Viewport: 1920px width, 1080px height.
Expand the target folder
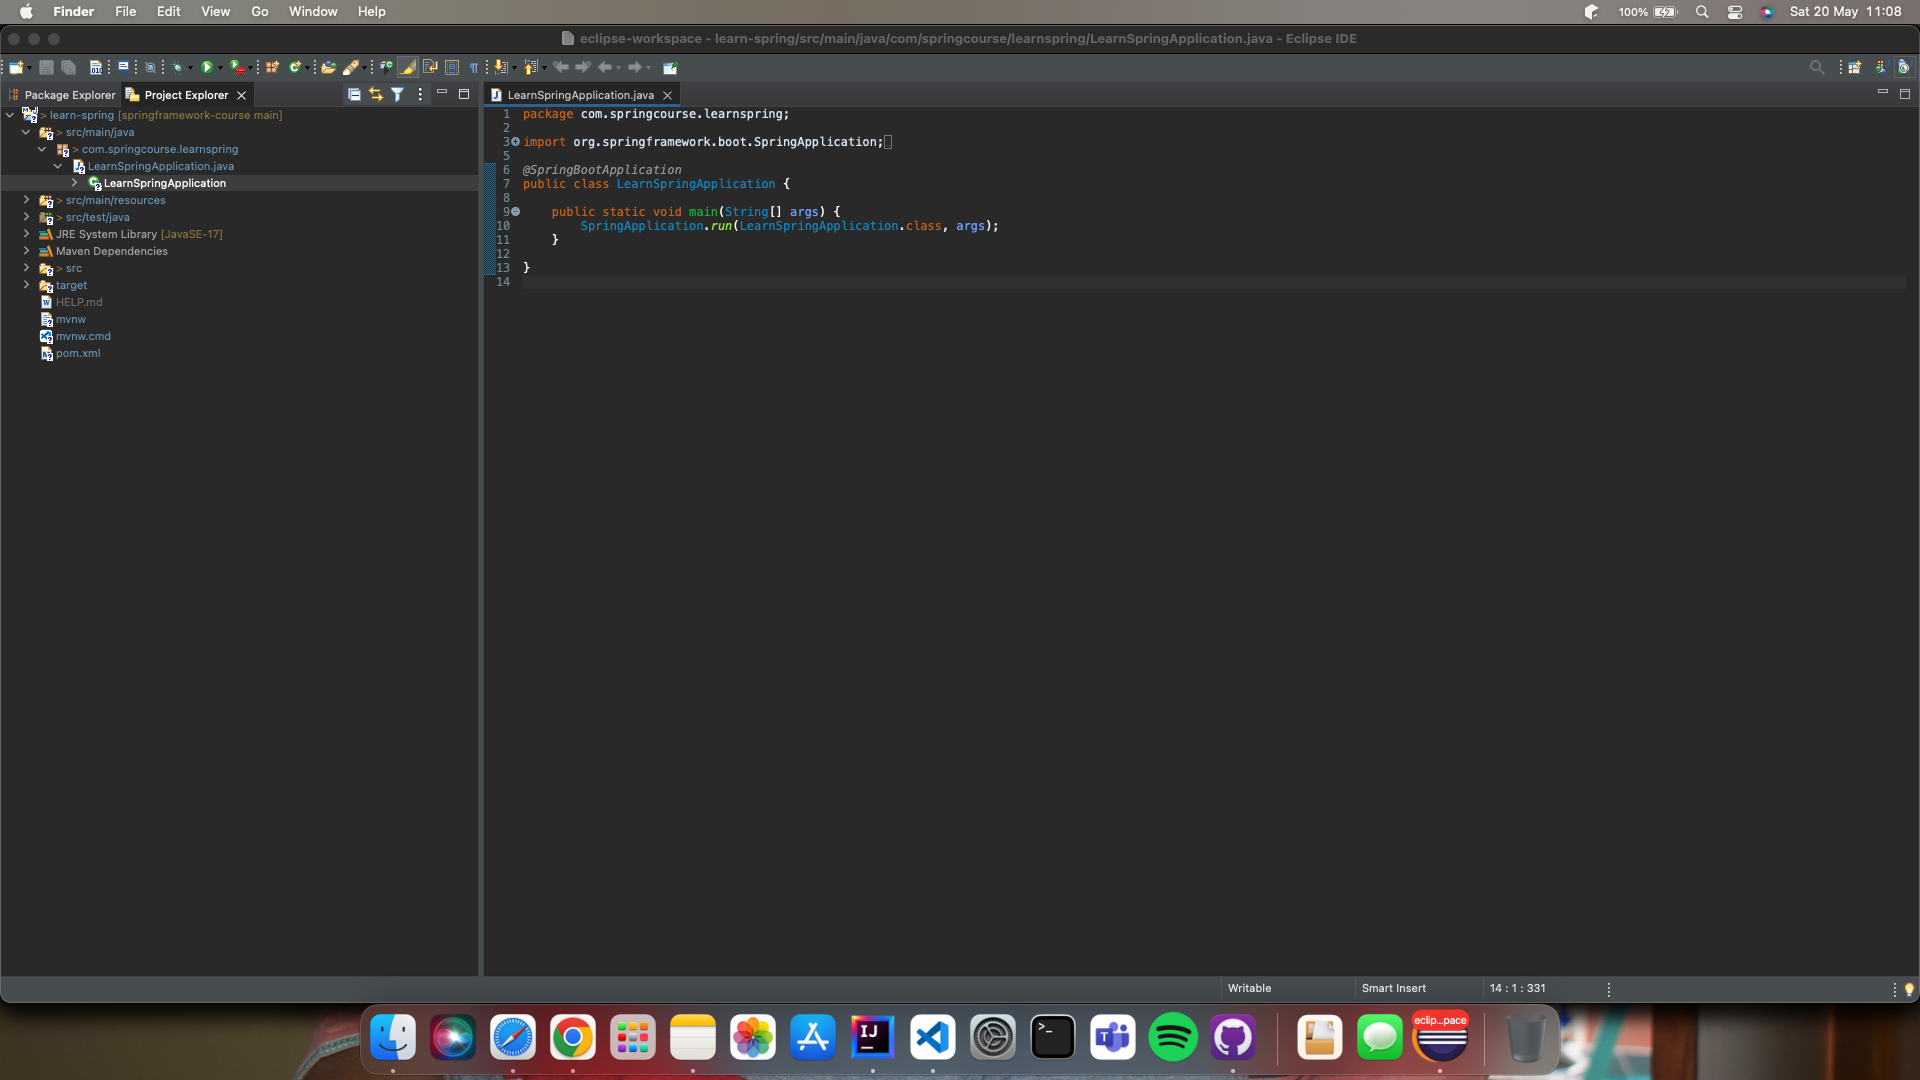click(x=26, y=285)
